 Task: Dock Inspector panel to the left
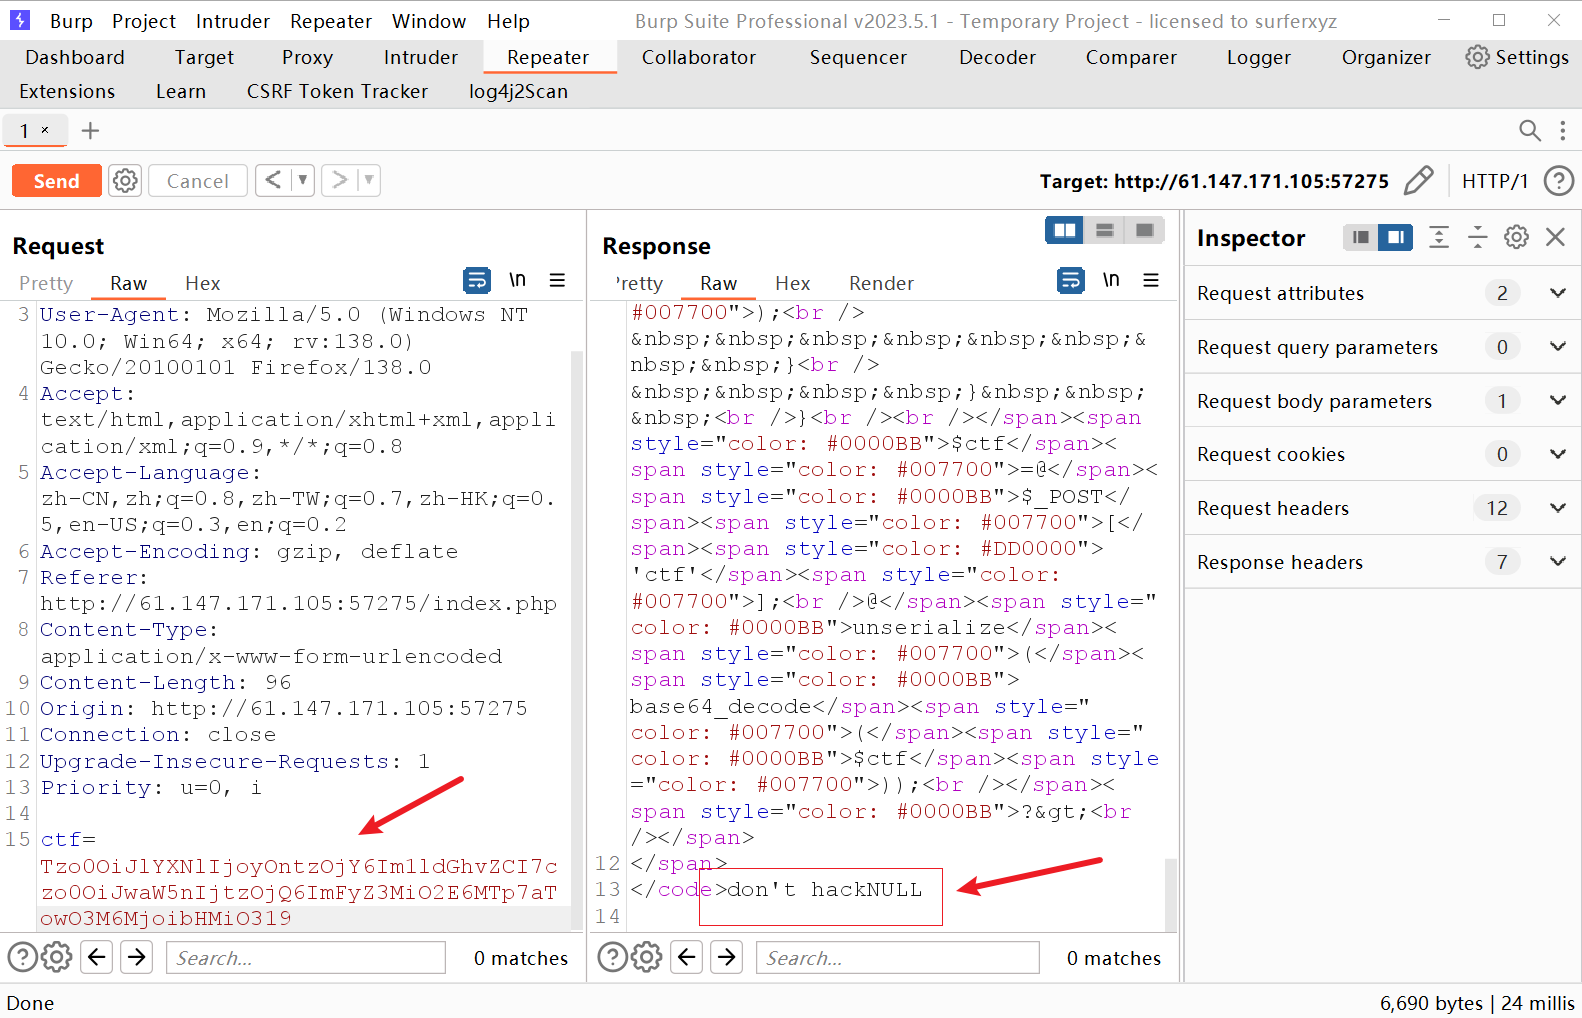tap(1360, 237)
